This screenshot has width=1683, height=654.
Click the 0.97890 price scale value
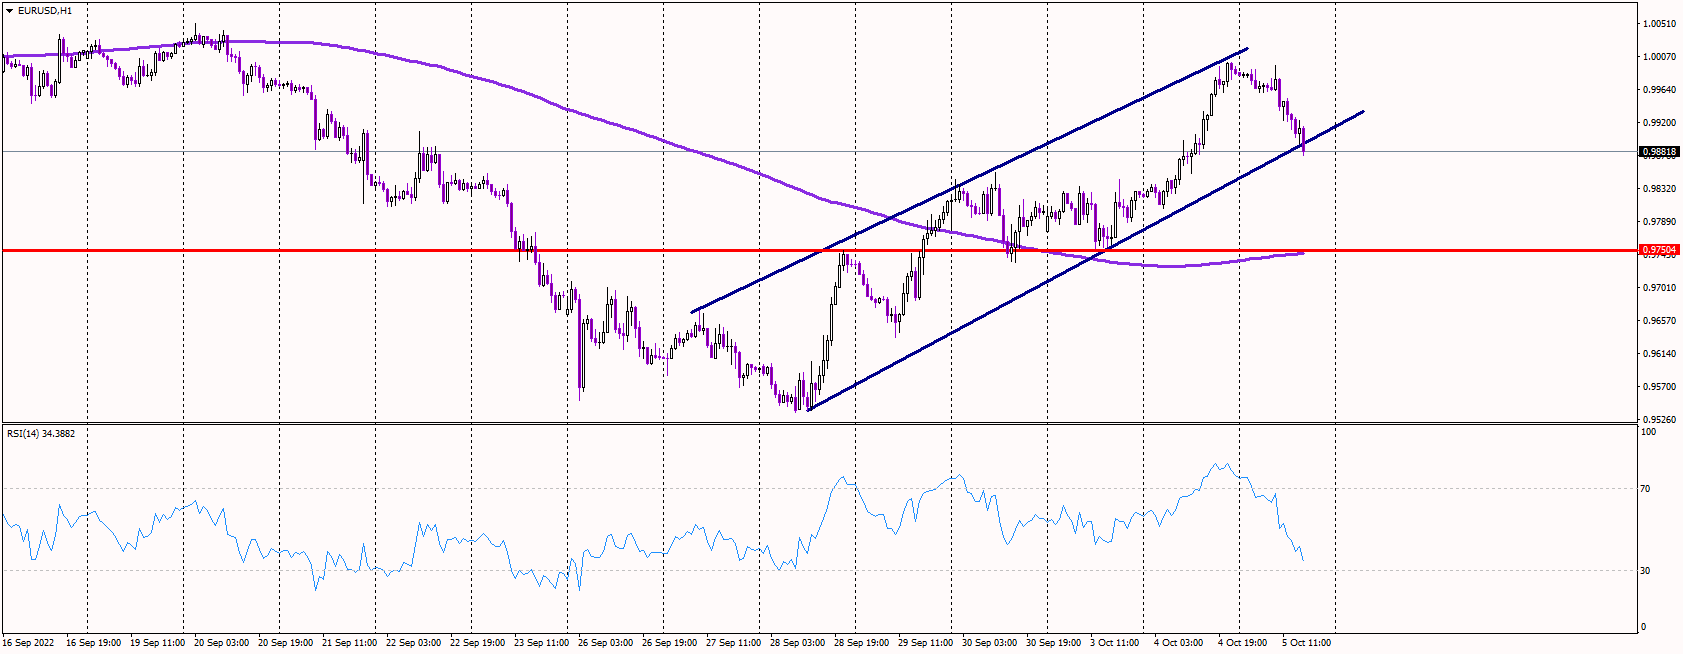[1660, 221]
